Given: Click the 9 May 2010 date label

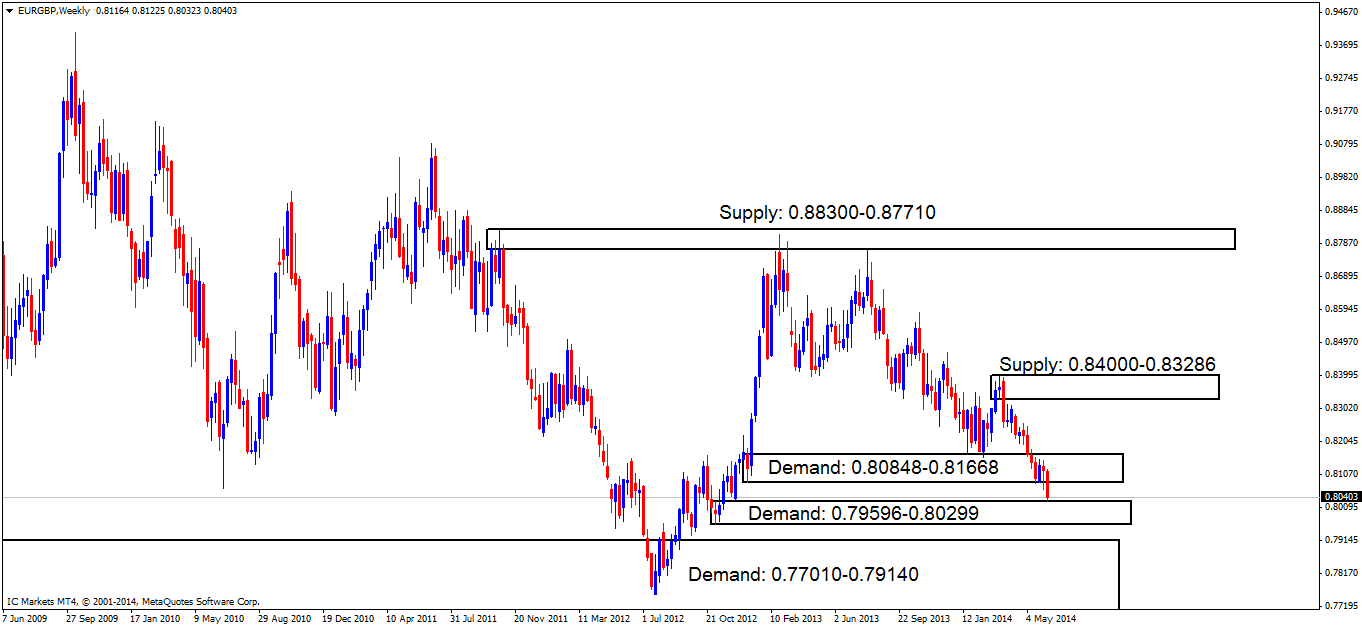Looking at the screenshot, I should tap(220, 619).
